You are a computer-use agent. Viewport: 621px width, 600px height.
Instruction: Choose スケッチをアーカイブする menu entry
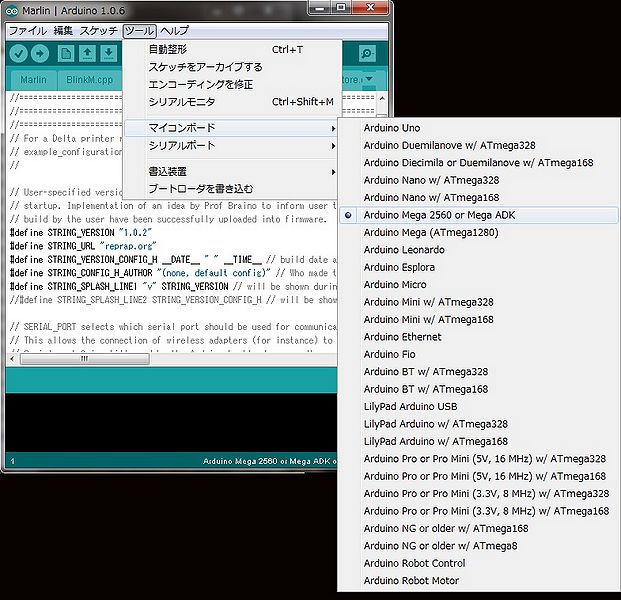point(231,67)
